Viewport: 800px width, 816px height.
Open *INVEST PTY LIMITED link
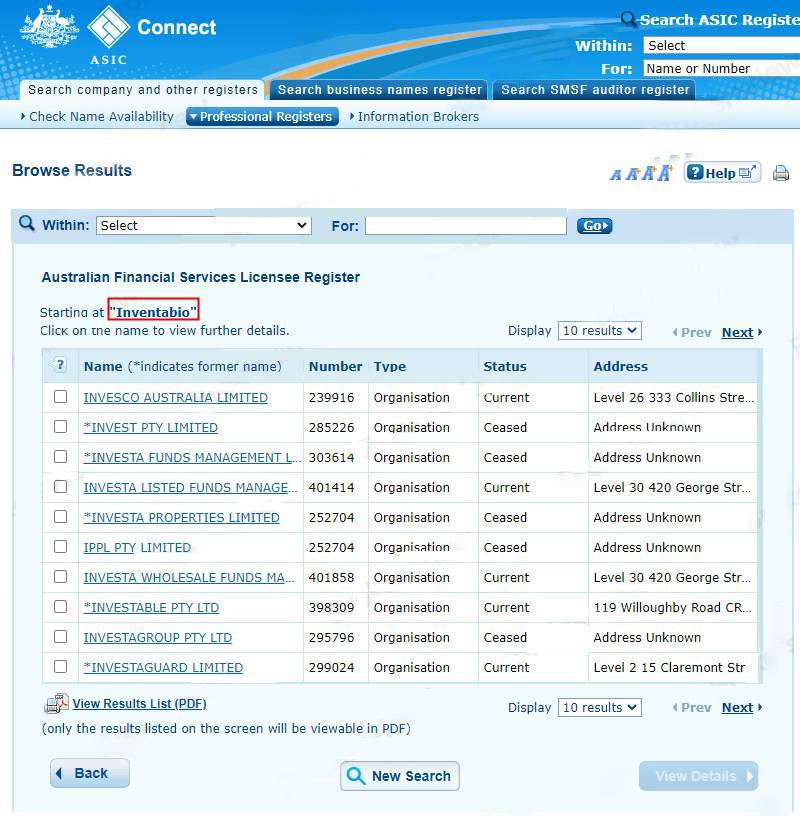point(151,427)
